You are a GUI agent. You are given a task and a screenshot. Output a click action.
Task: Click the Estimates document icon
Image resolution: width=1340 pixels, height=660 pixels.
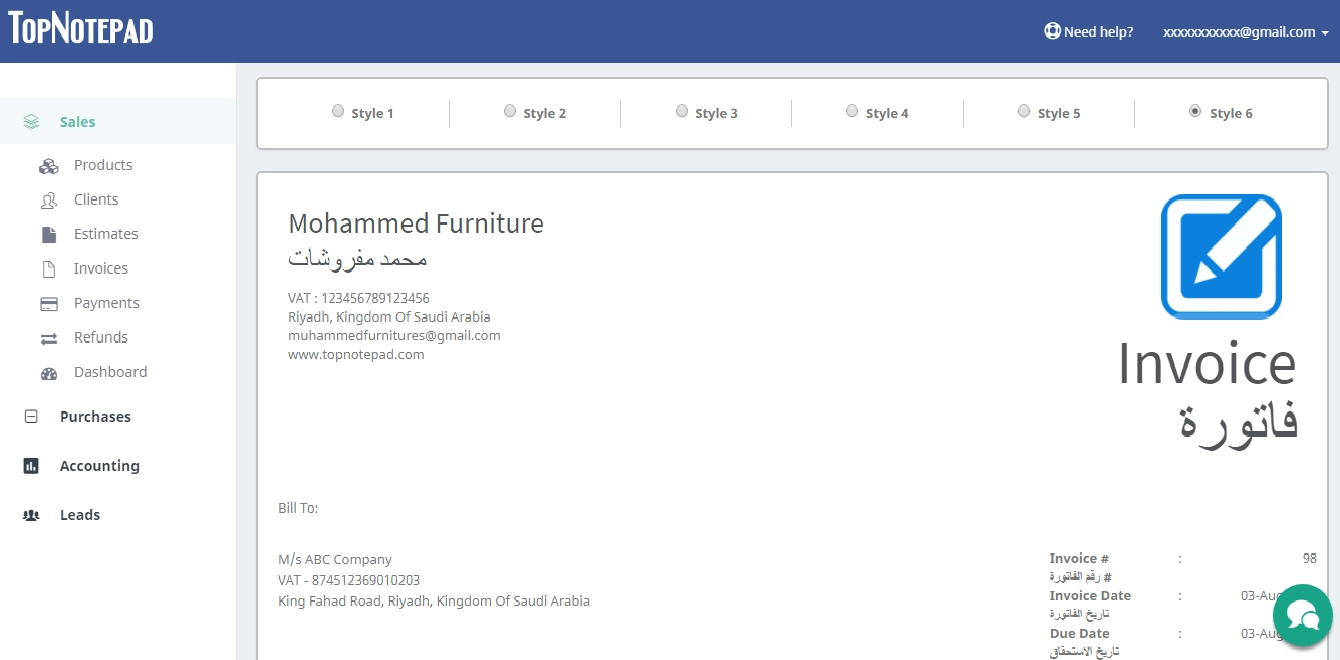[x=48, y=235]
